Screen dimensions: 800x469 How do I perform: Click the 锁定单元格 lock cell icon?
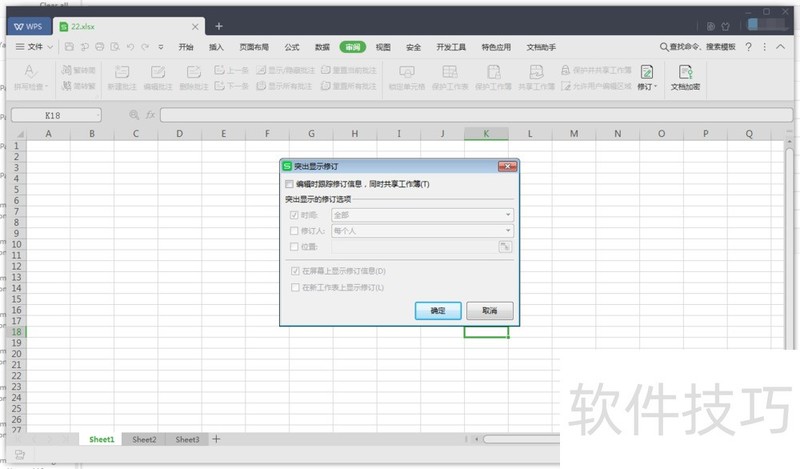click(x=407, y=72)
